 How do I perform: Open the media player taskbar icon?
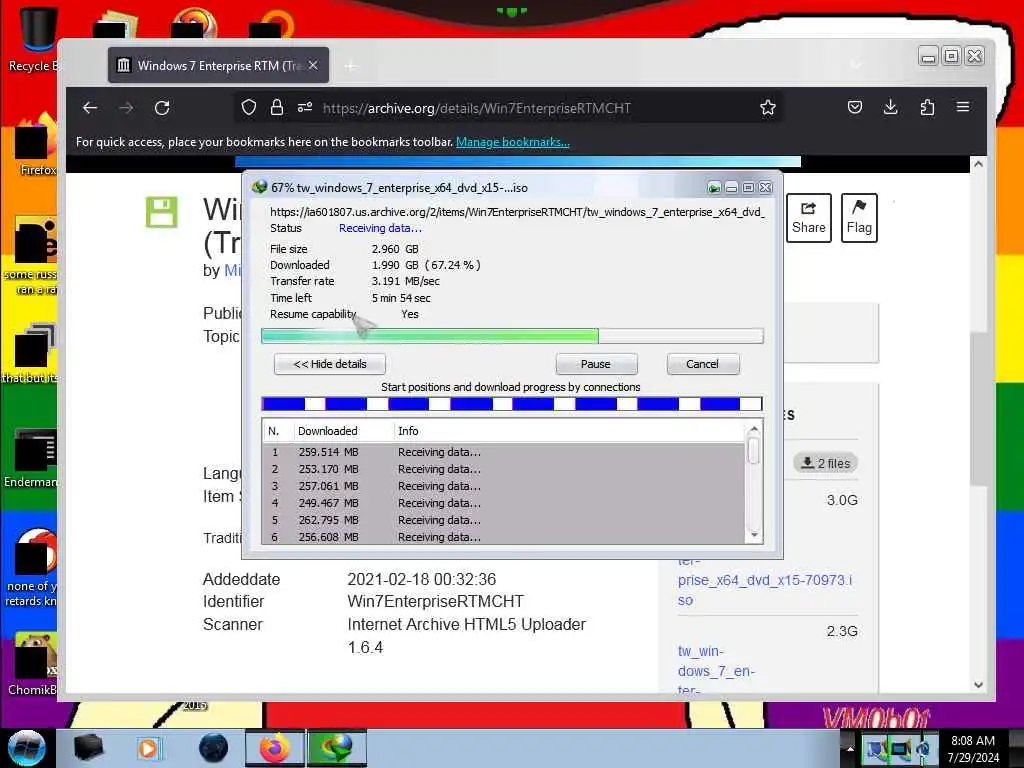point(149,748)
